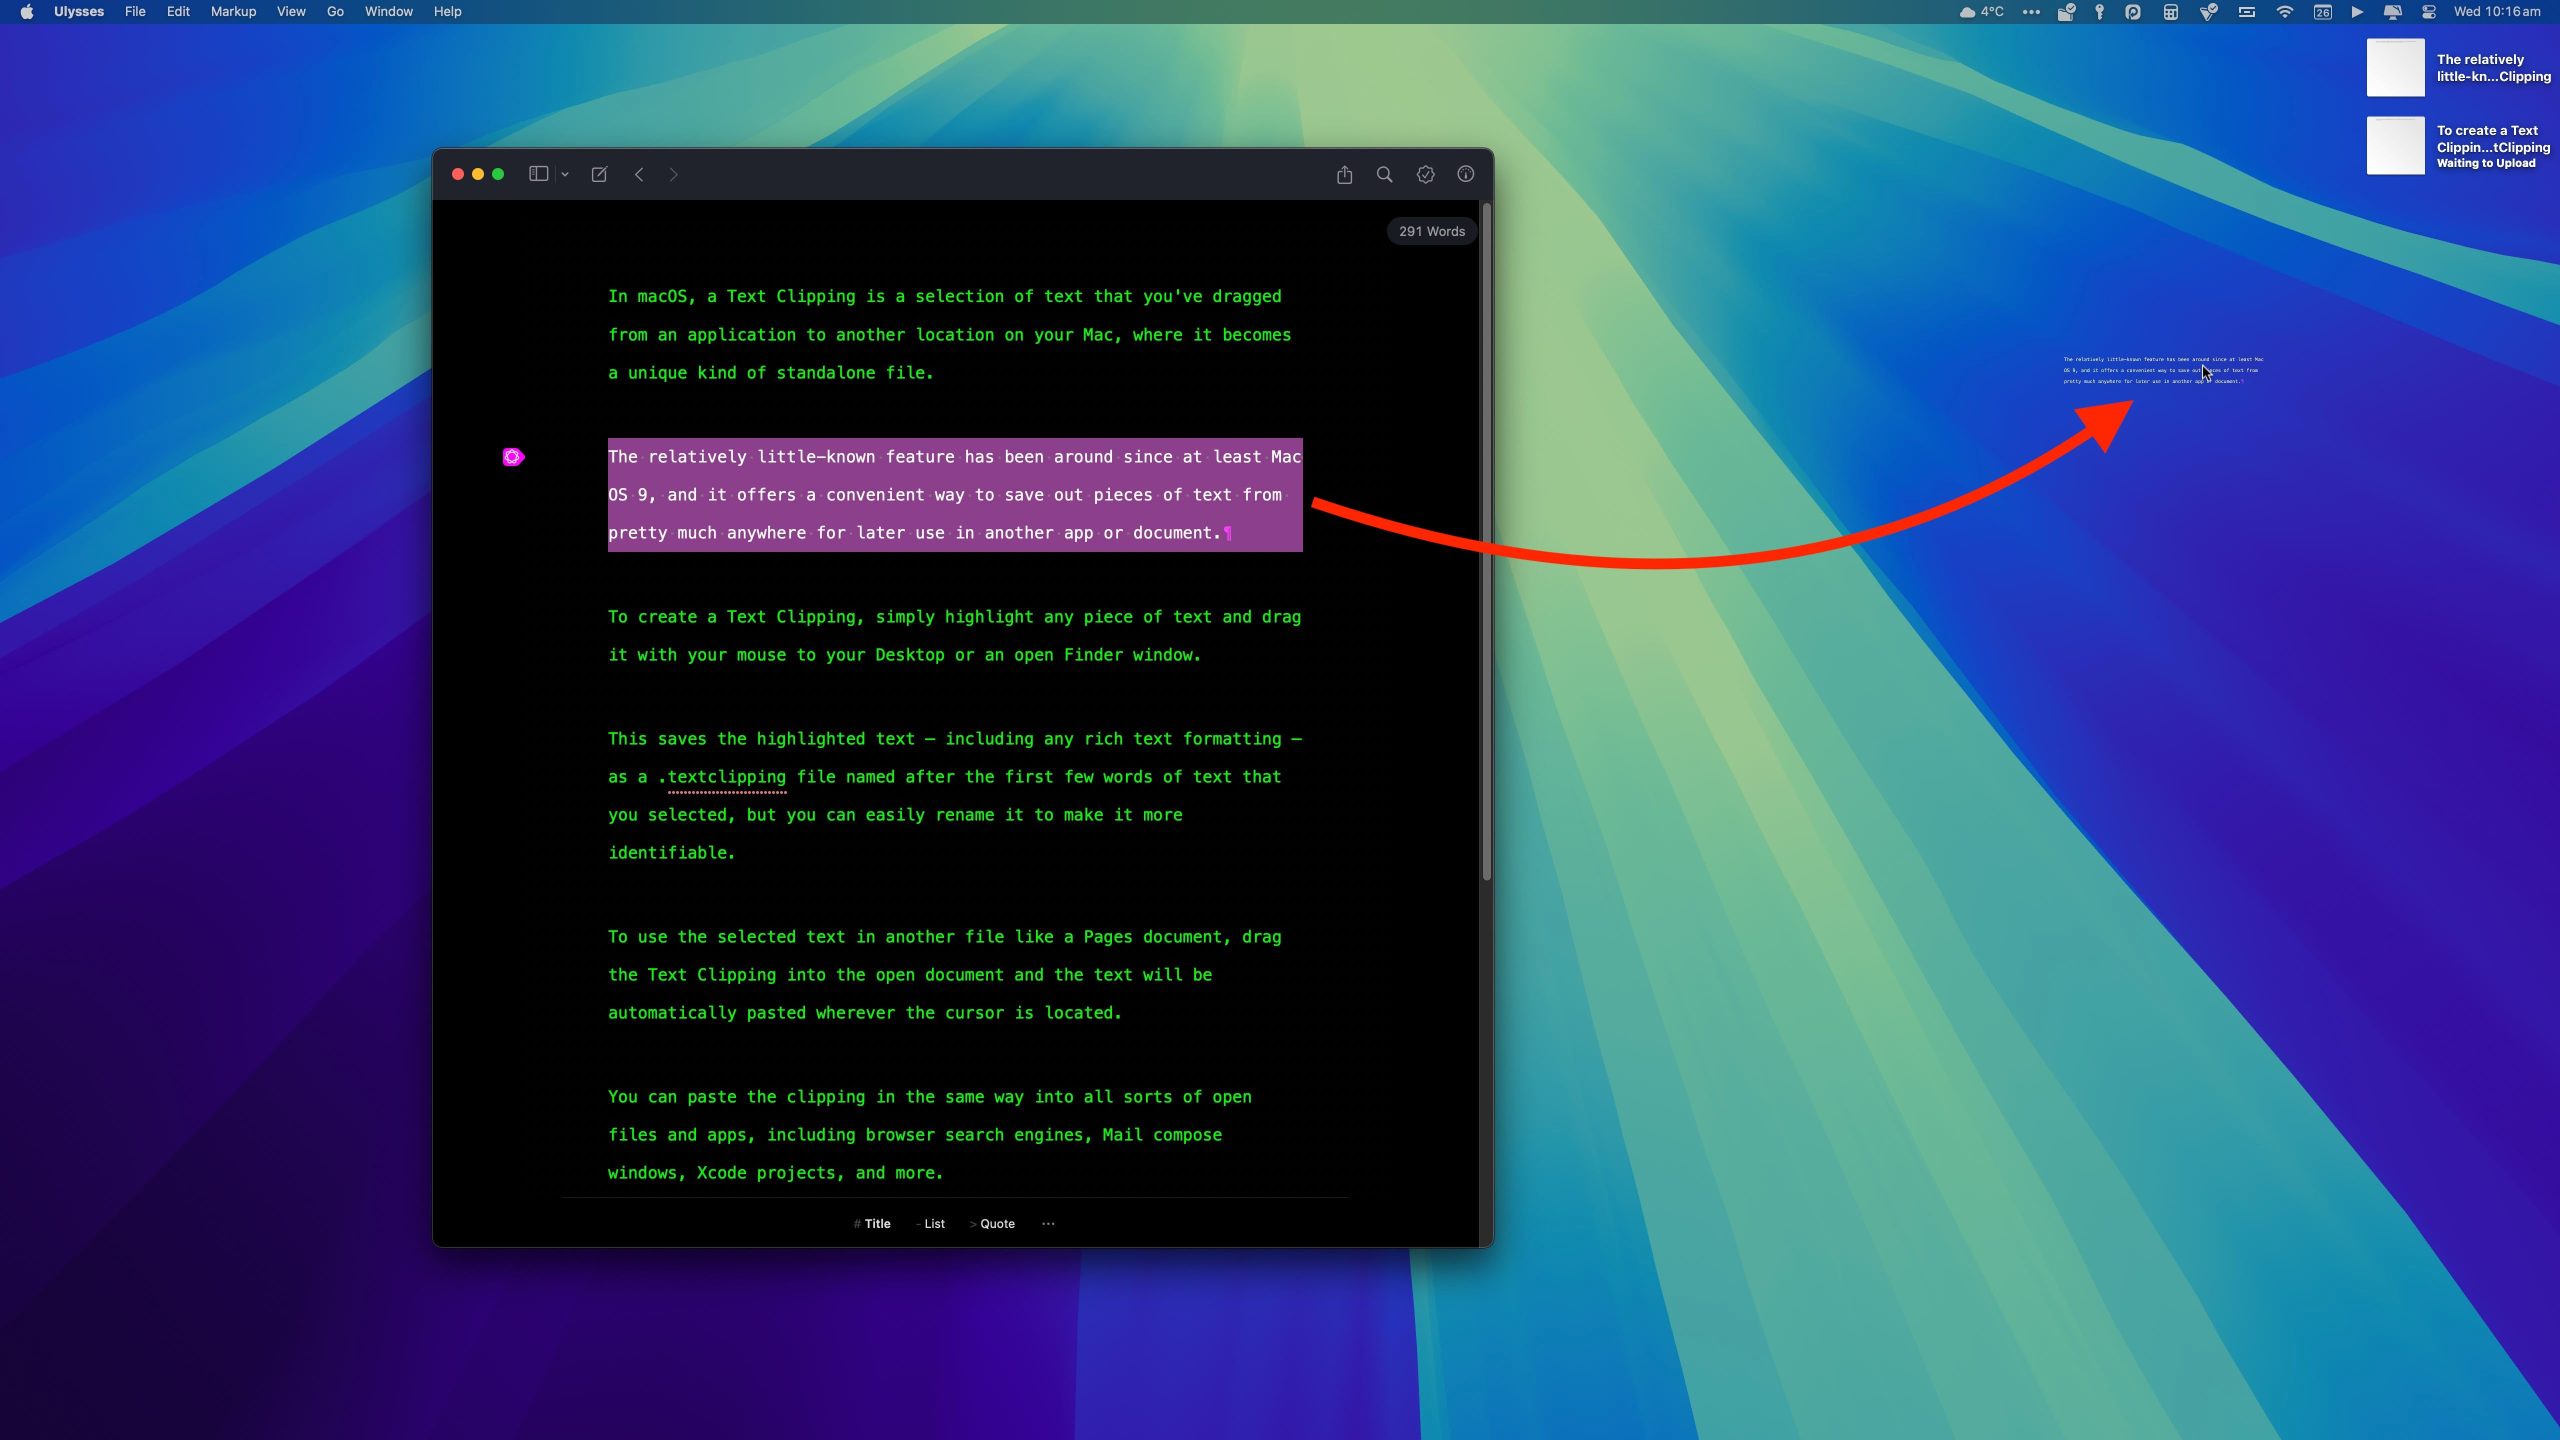This screenshot has width=2560, height=1440.
Task: Create a new sheet with compose icon
Action: [x=599, y=174]
